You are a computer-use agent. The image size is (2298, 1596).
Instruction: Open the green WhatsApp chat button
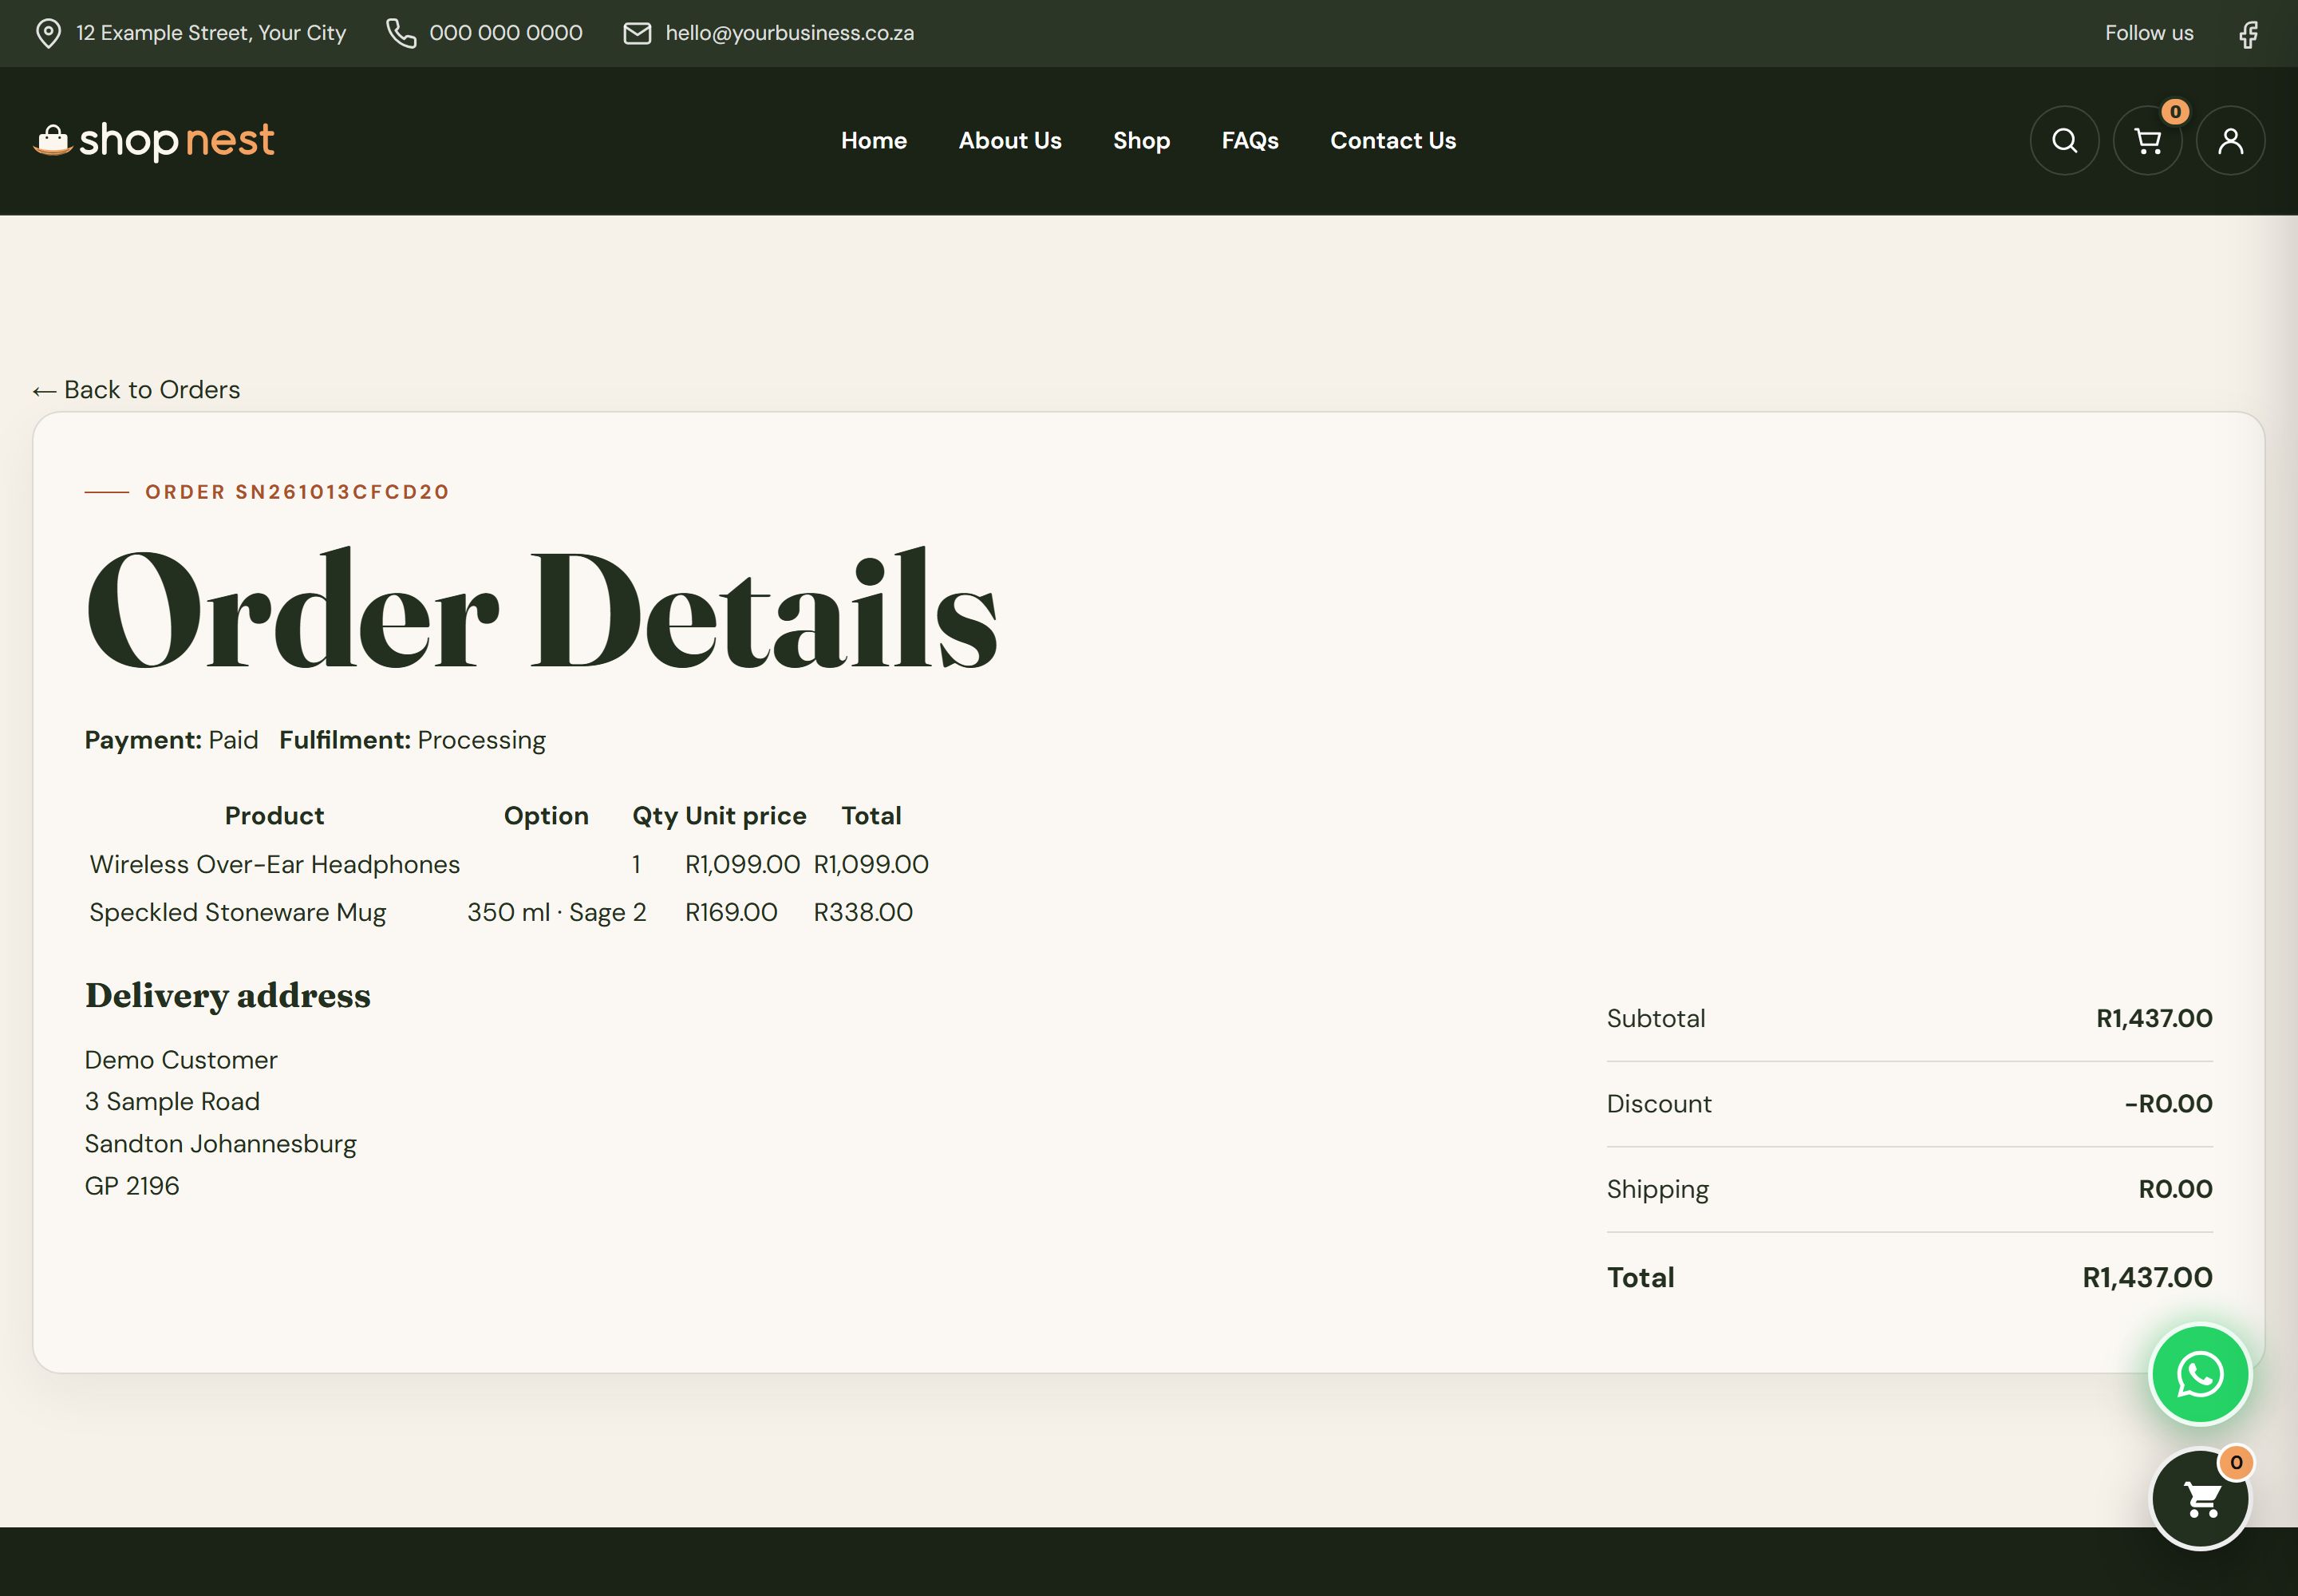click(x=2200, y=1374)
